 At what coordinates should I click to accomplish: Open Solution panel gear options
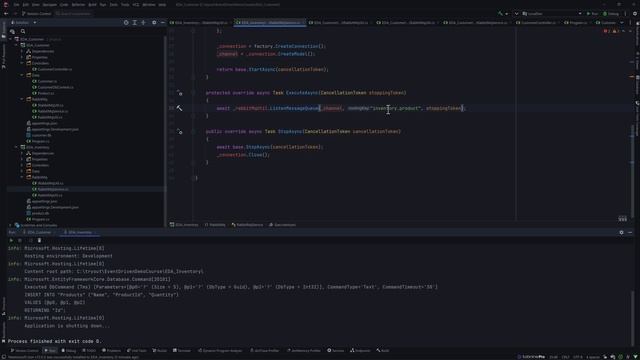pyautogui.click(x=154, y=22)
